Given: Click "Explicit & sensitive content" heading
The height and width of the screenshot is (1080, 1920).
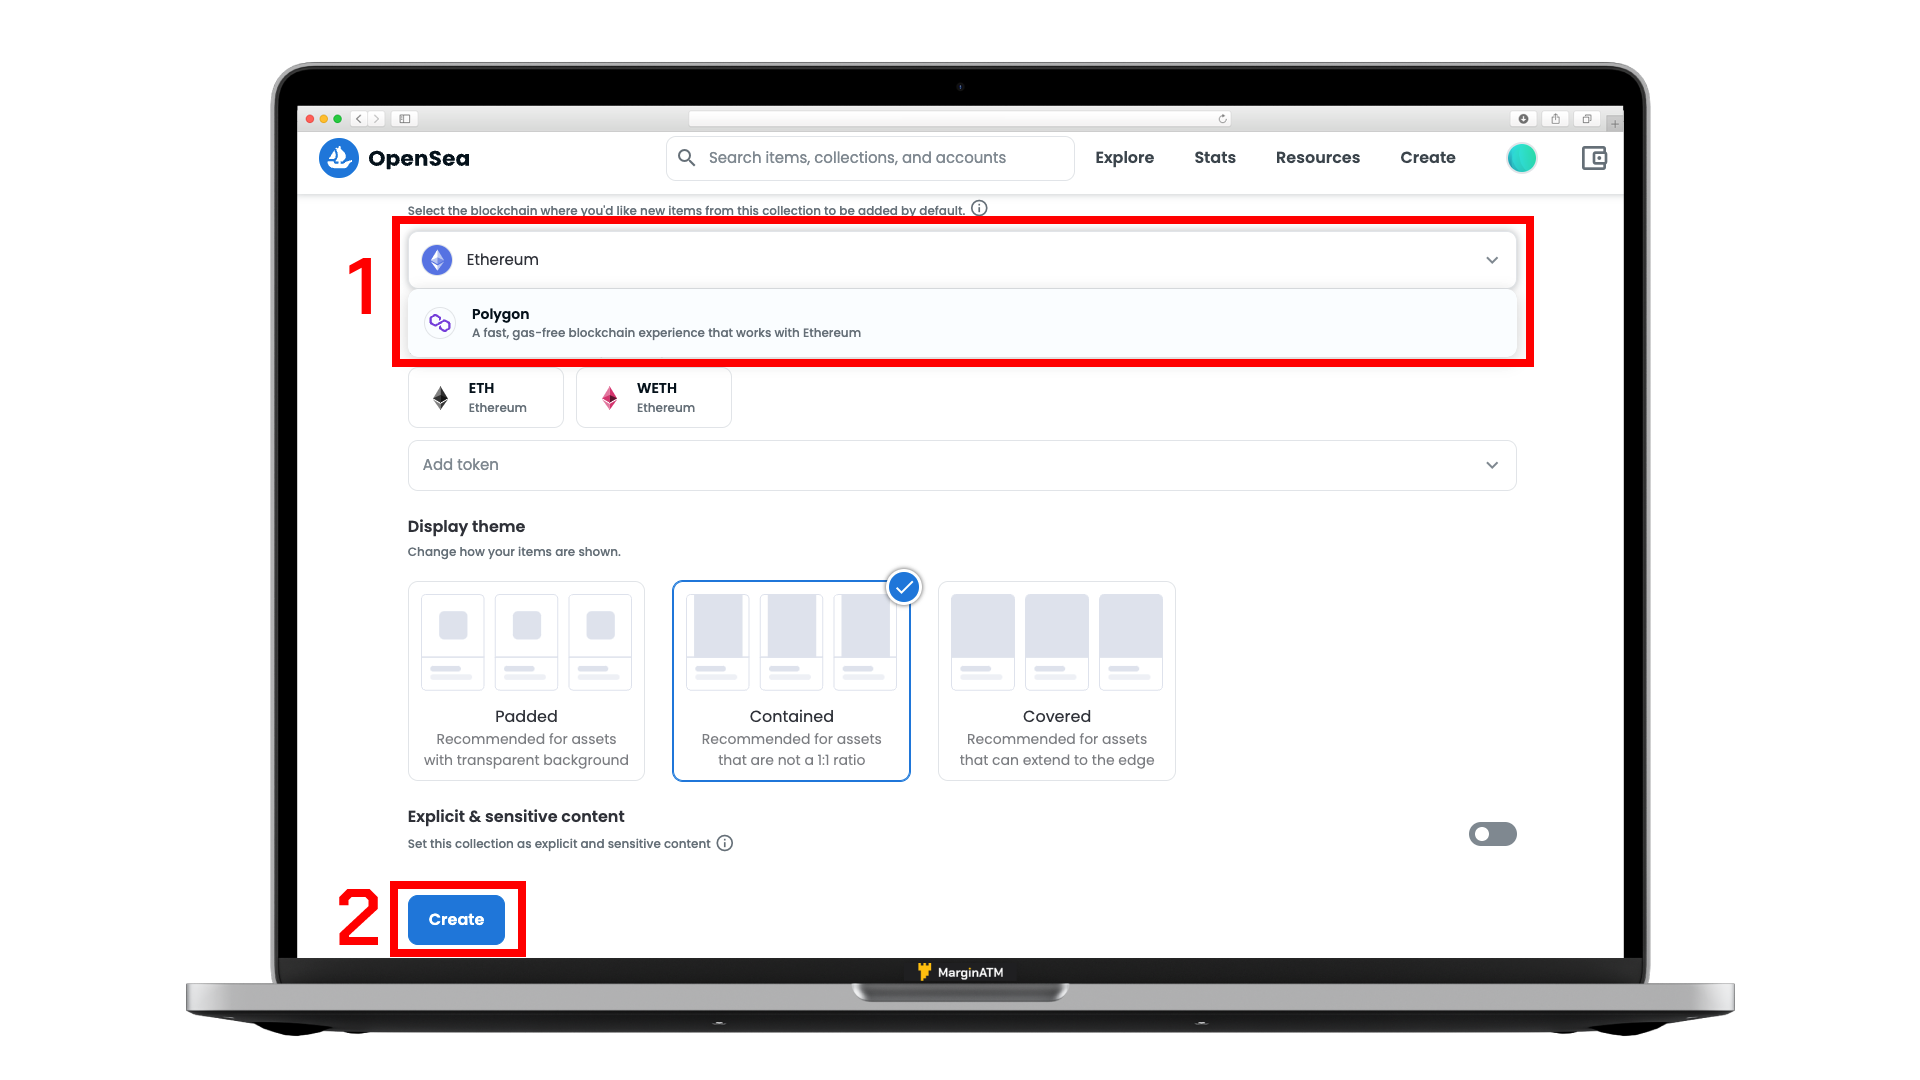Looking at the screenshot, I should tap(516, 817).
